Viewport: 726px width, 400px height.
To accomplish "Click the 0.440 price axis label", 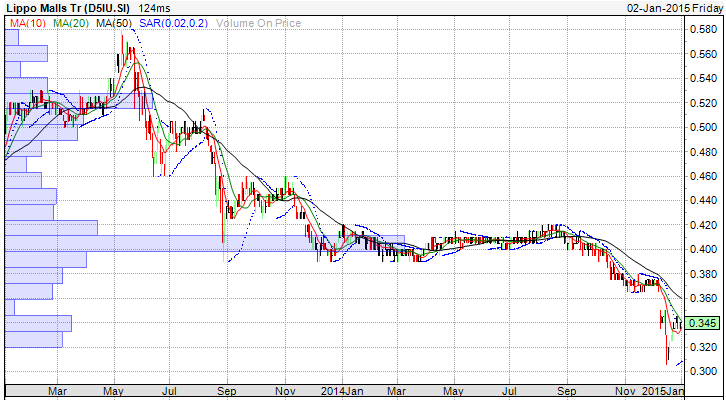I will [x=704, y=200].
